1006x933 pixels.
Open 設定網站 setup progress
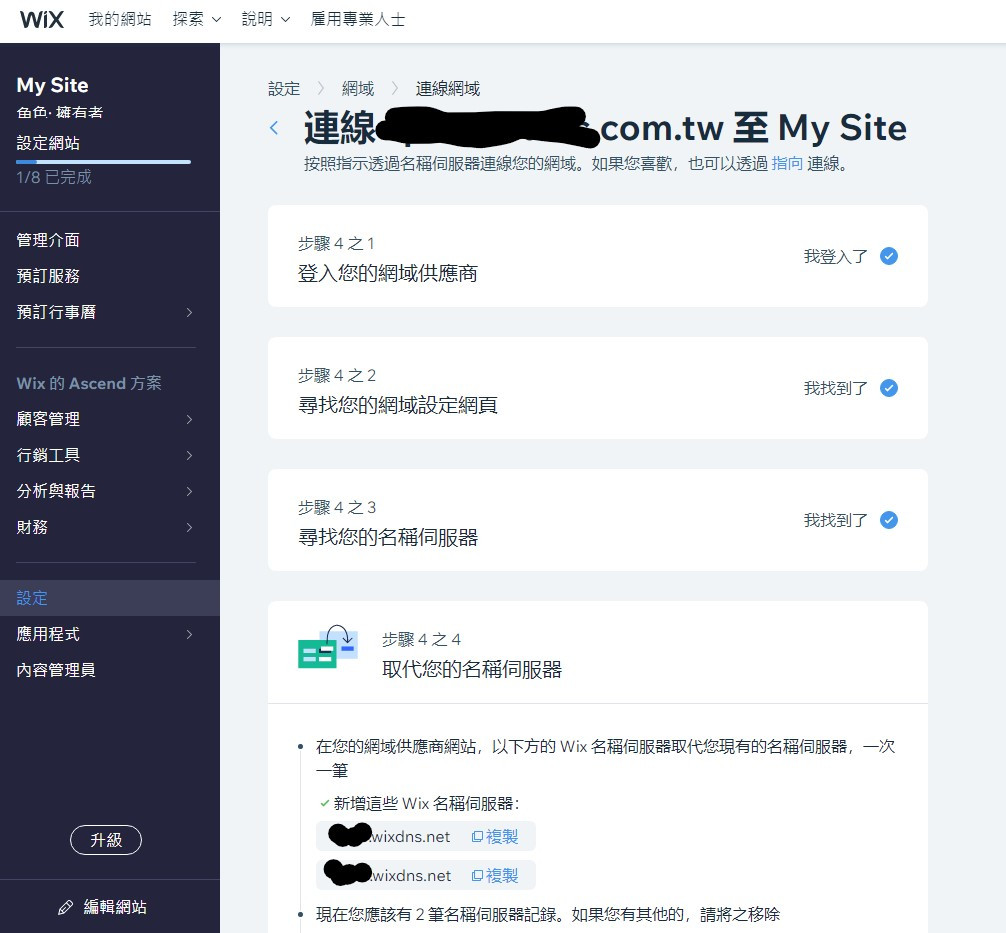(48, 142)
